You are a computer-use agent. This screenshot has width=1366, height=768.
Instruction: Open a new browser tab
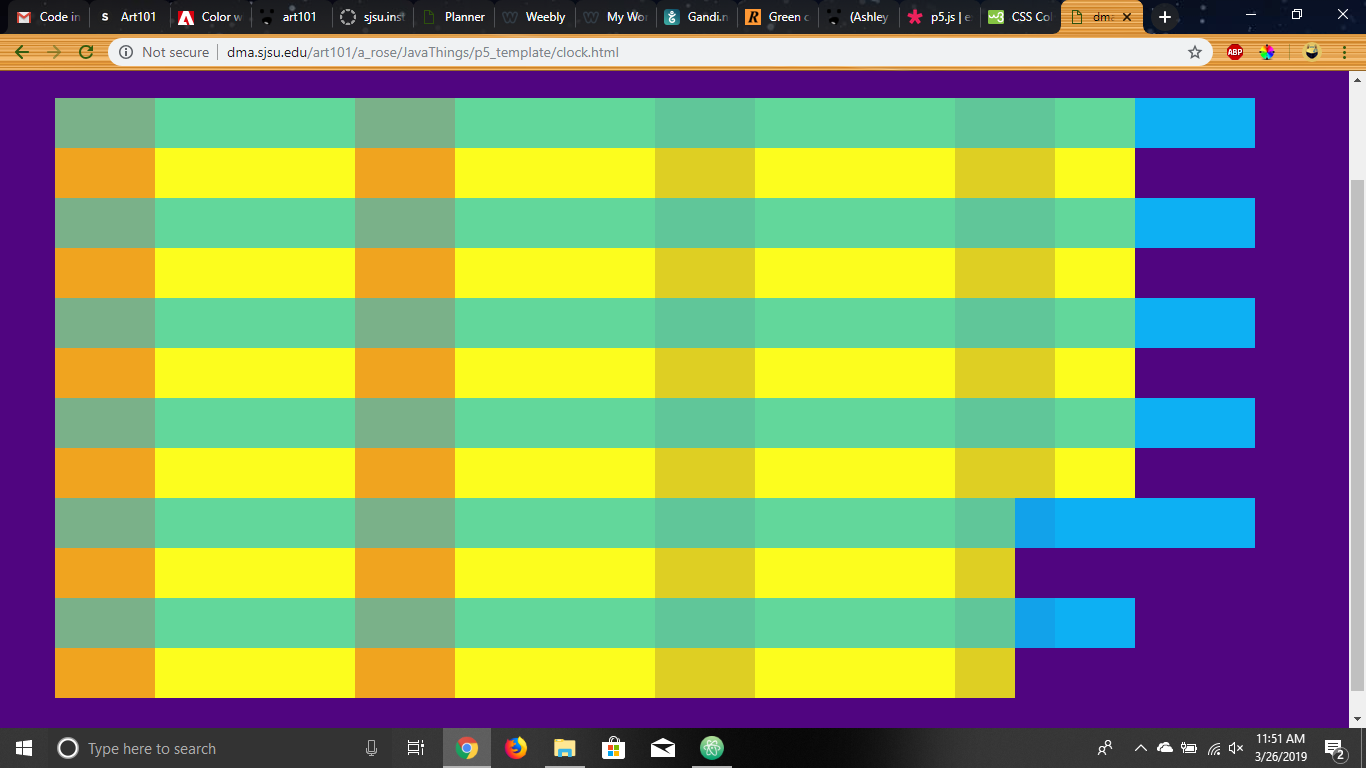tap(1164, 17)
